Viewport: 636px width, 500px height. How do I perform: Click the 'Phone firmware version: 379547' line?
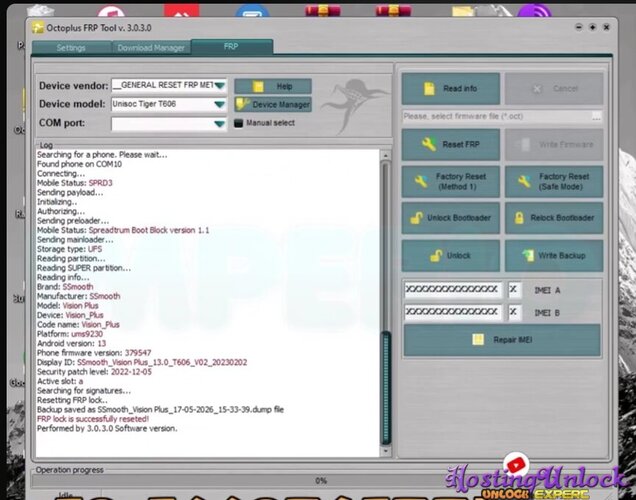tap(94, 353)
